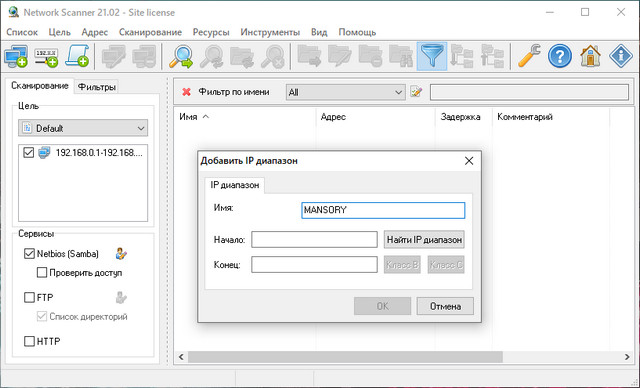
Task: Toggle Список директорий checkbox
Action: pos(42,317)
